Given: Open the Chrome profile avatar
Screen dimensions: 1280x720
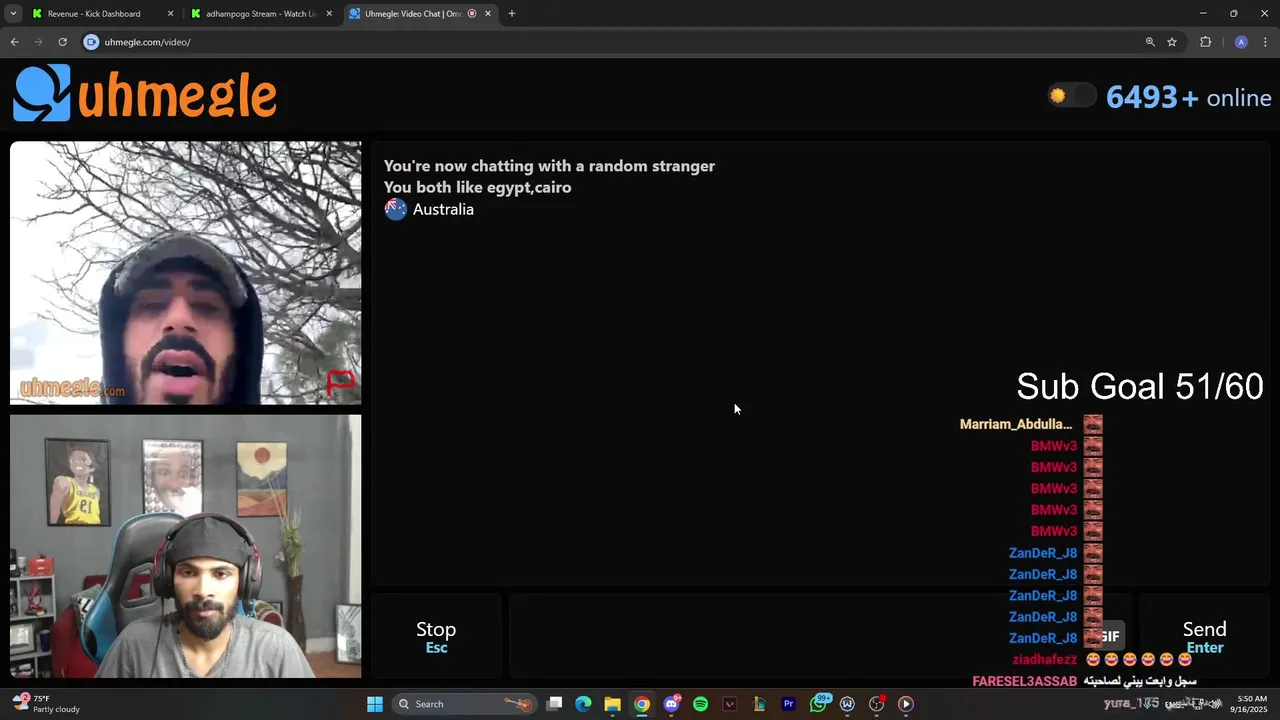Looking at the screenshot, I should tap(1241, 42).
